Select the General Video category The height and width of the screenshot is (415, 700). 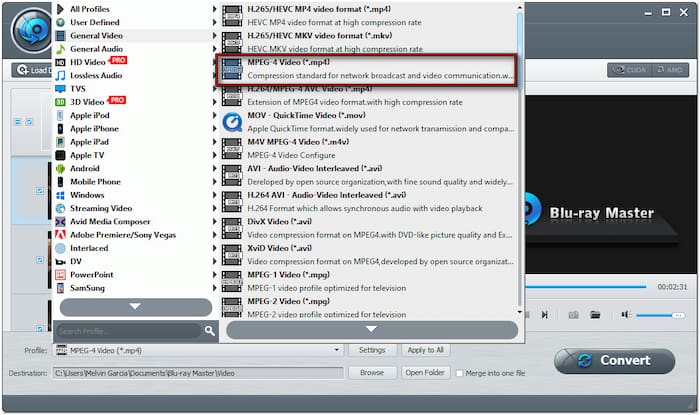(136, 36)
